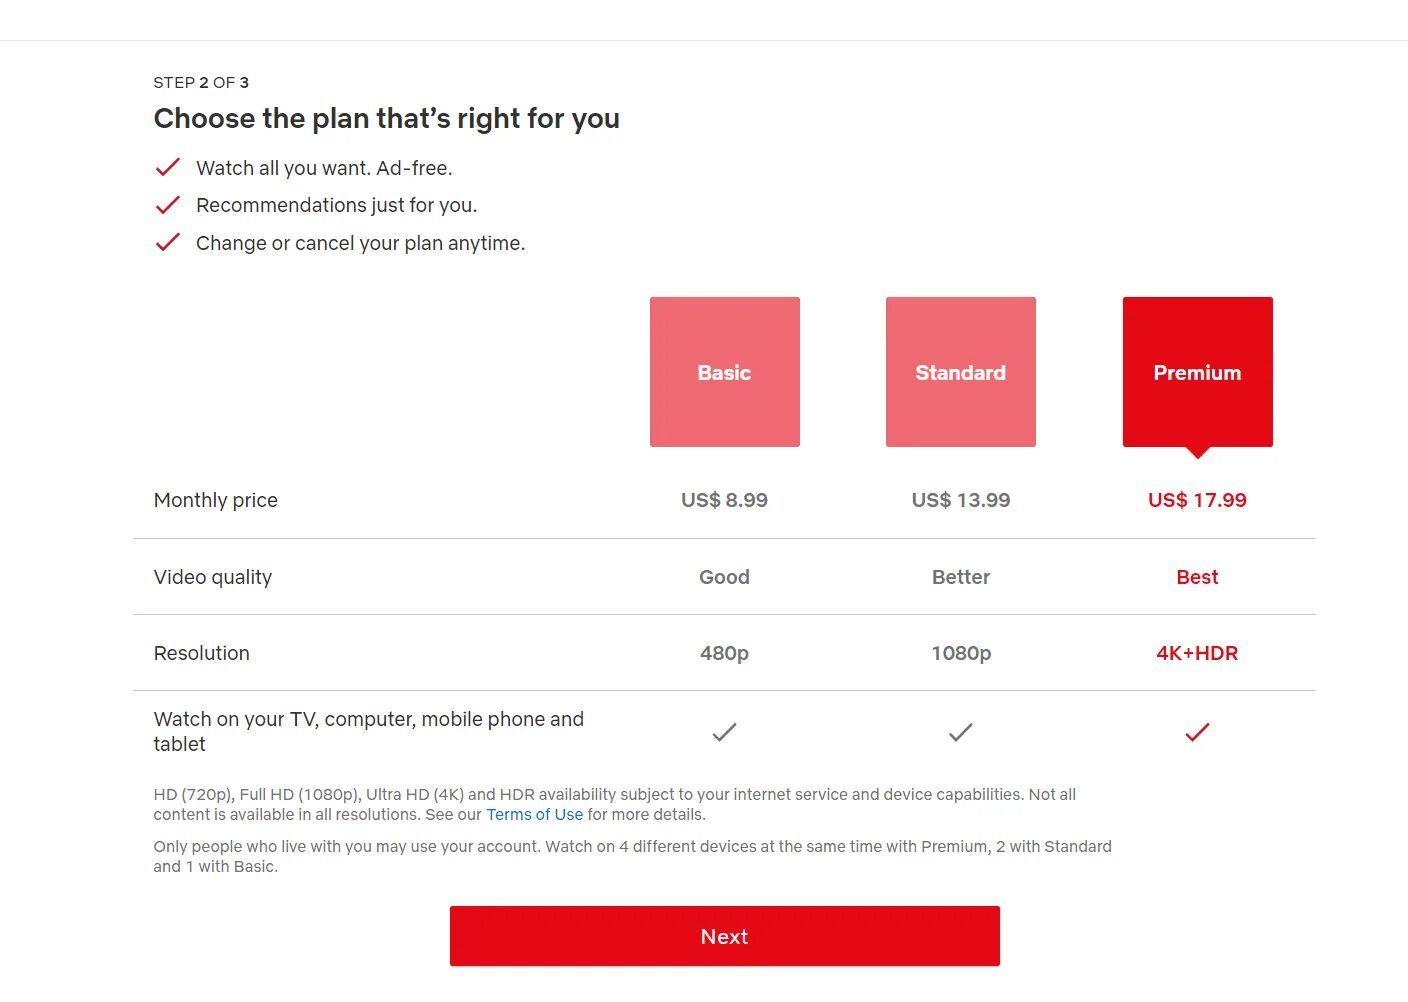Select the Basic plan tile
Viewport: 1408px width, 1002px height.
coord(724,372)
